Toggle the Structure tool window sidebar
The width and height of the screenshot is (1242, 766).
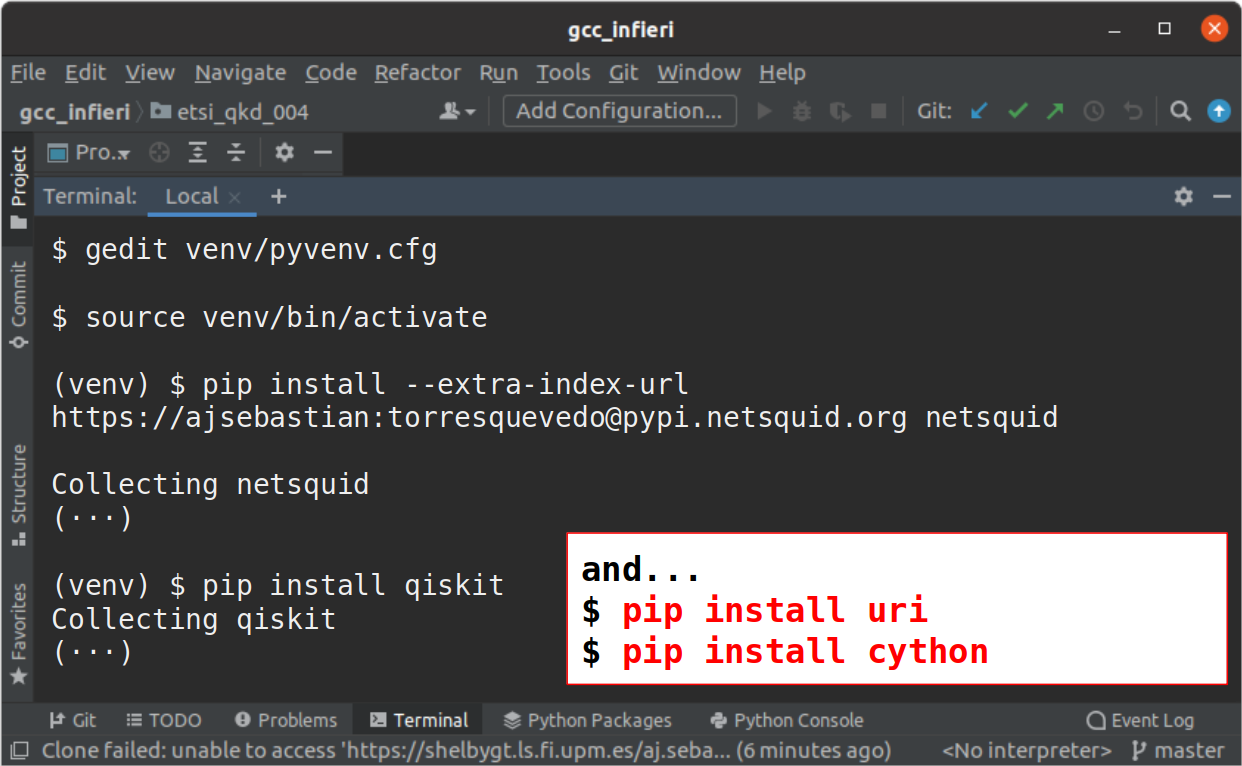pos(18,496)
